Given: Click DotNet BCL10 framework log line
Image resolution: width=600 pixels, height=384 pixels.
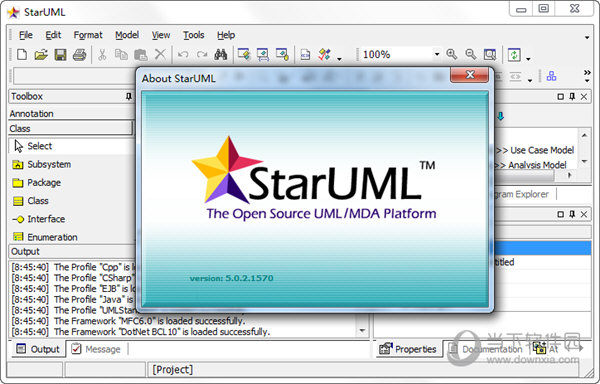Looking at the screenshot, I should pyautogui.click(x=140, y=332).
